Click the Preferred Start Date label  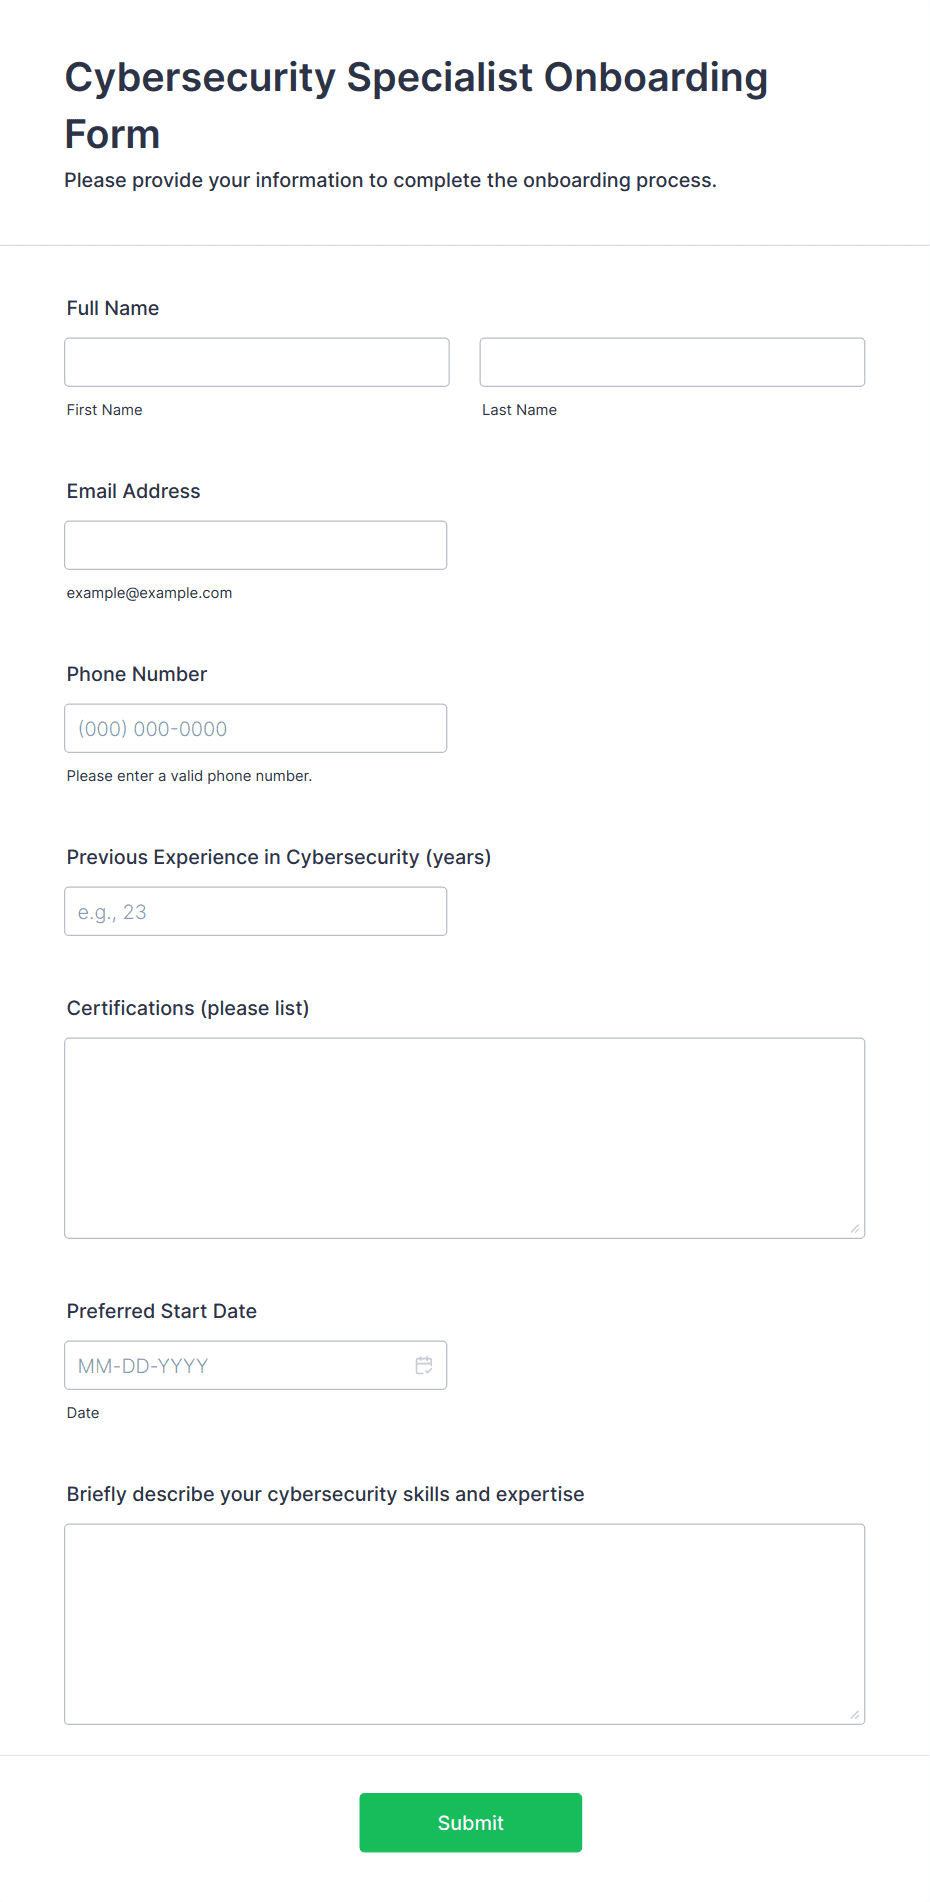(162, 1311)
